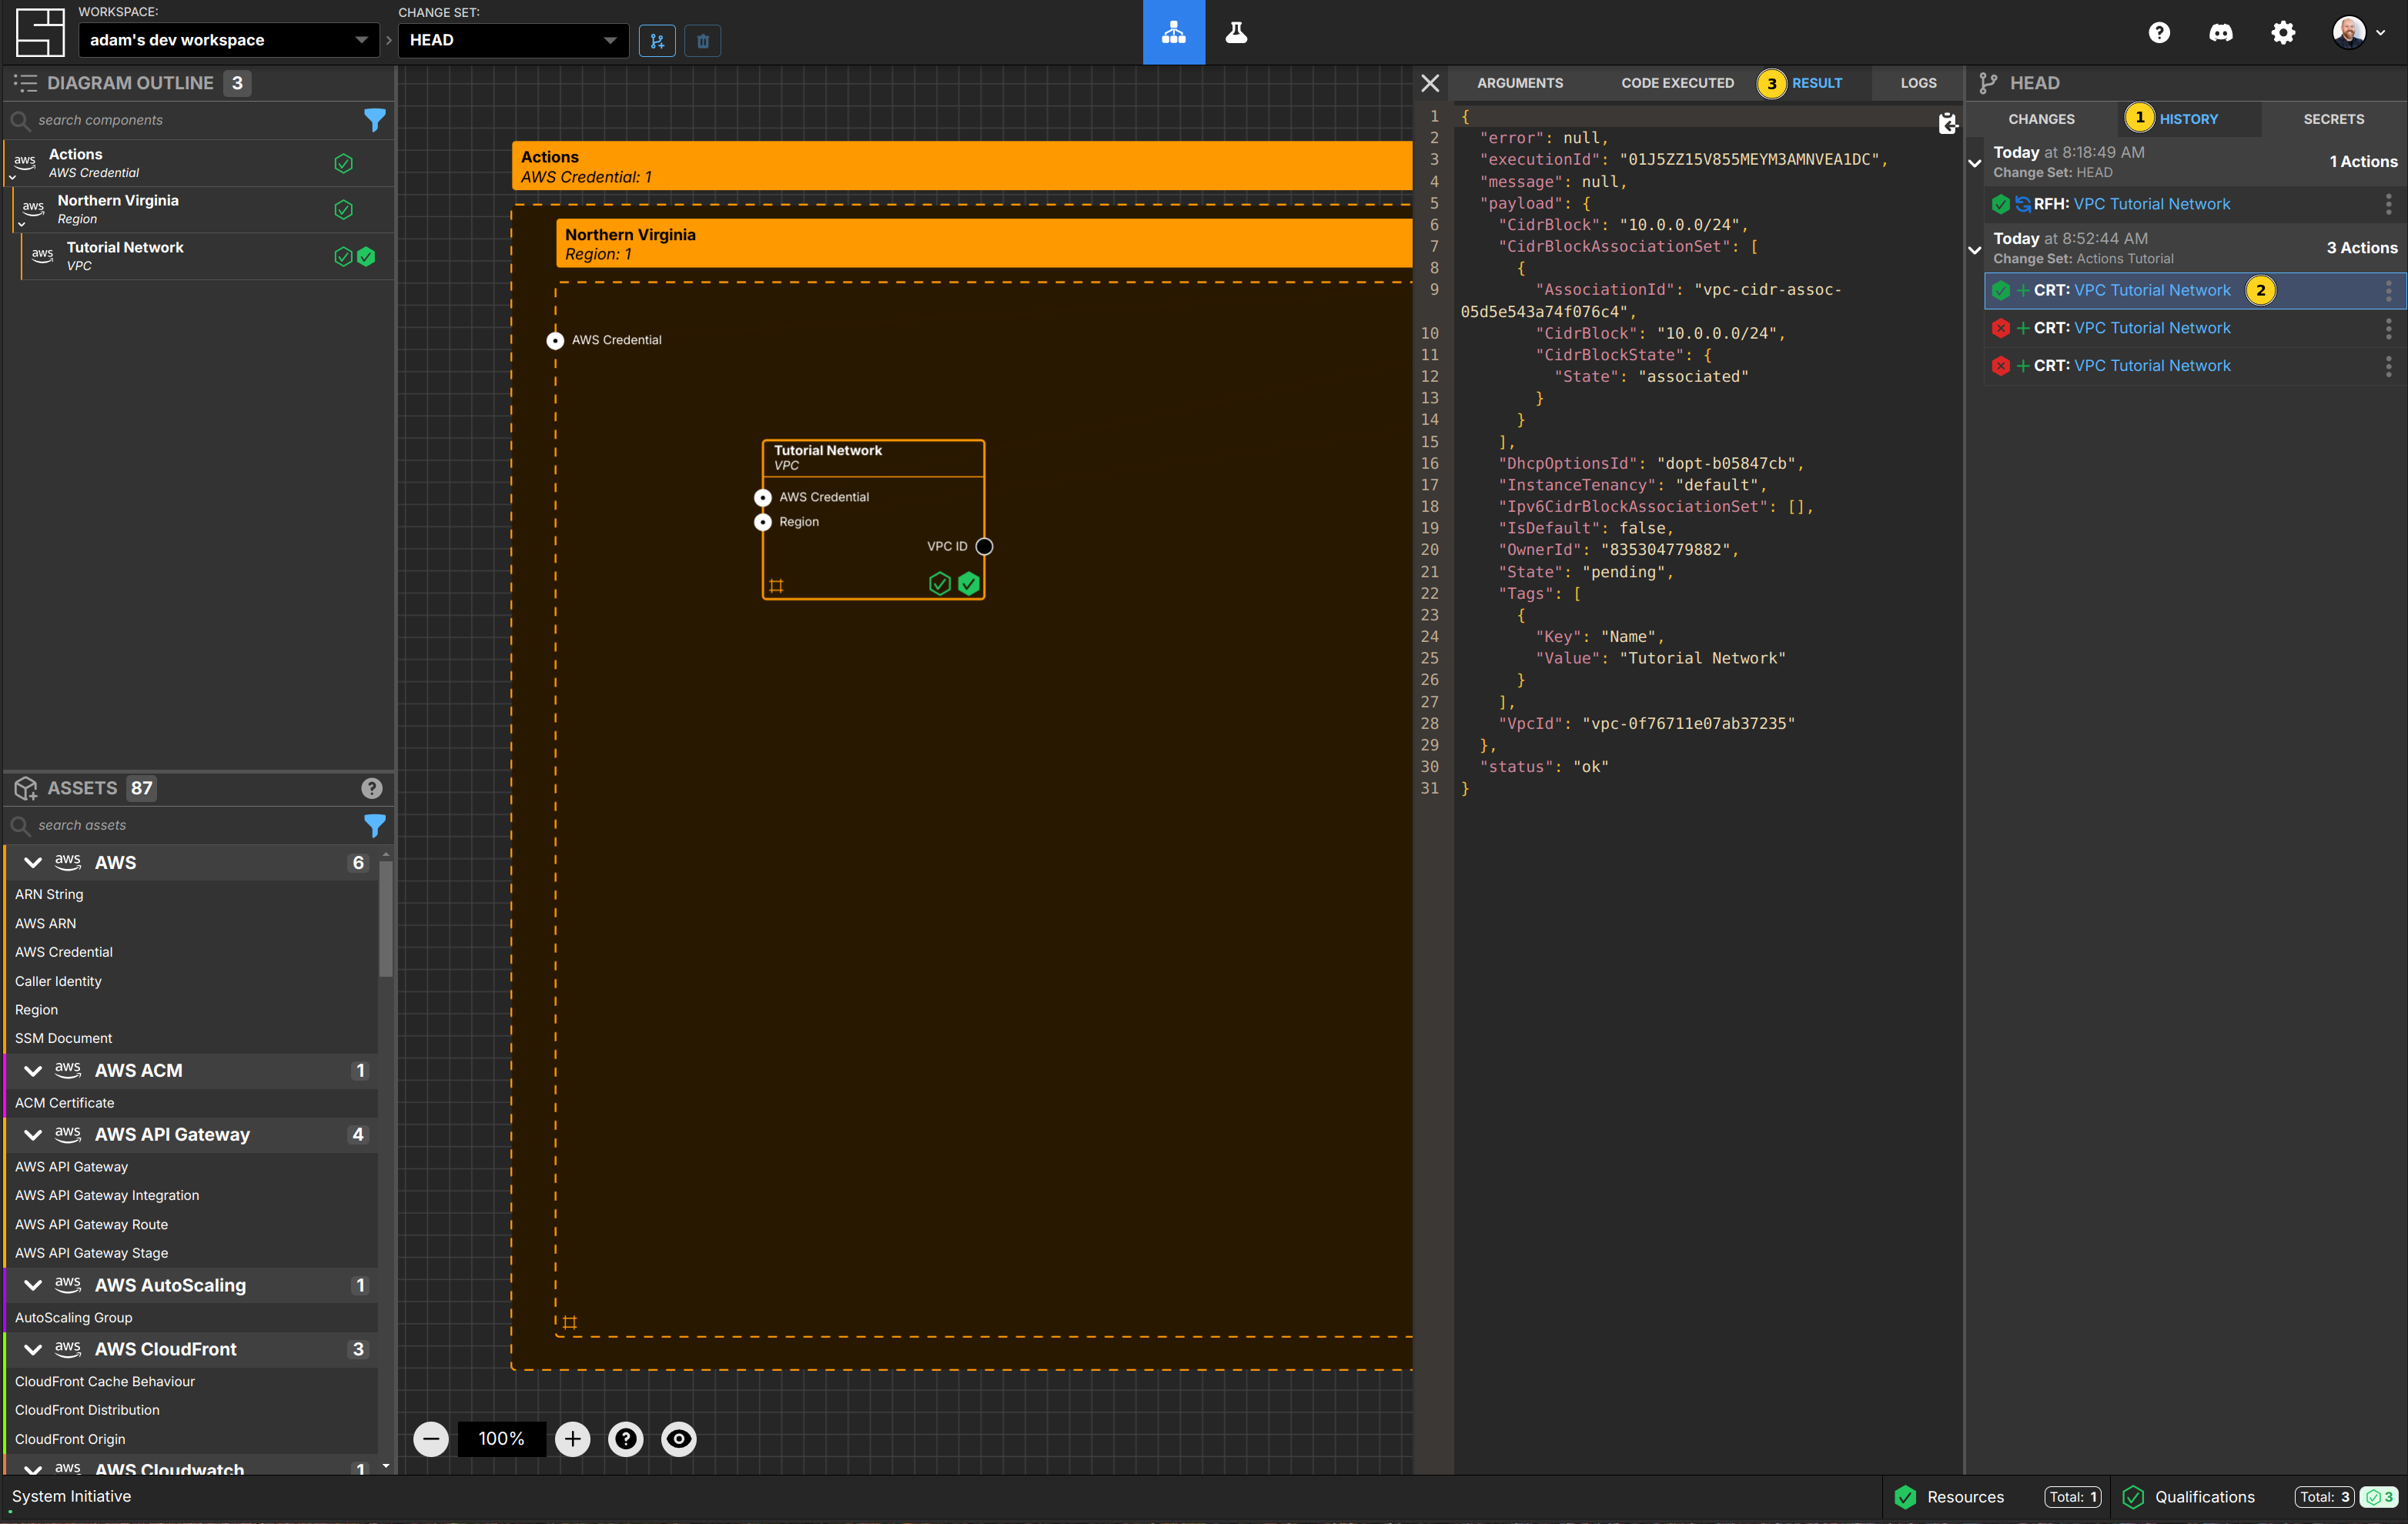Click the 100% zoom level box
This screenshot has width=2408, height=1524.
click(501, 1439)
